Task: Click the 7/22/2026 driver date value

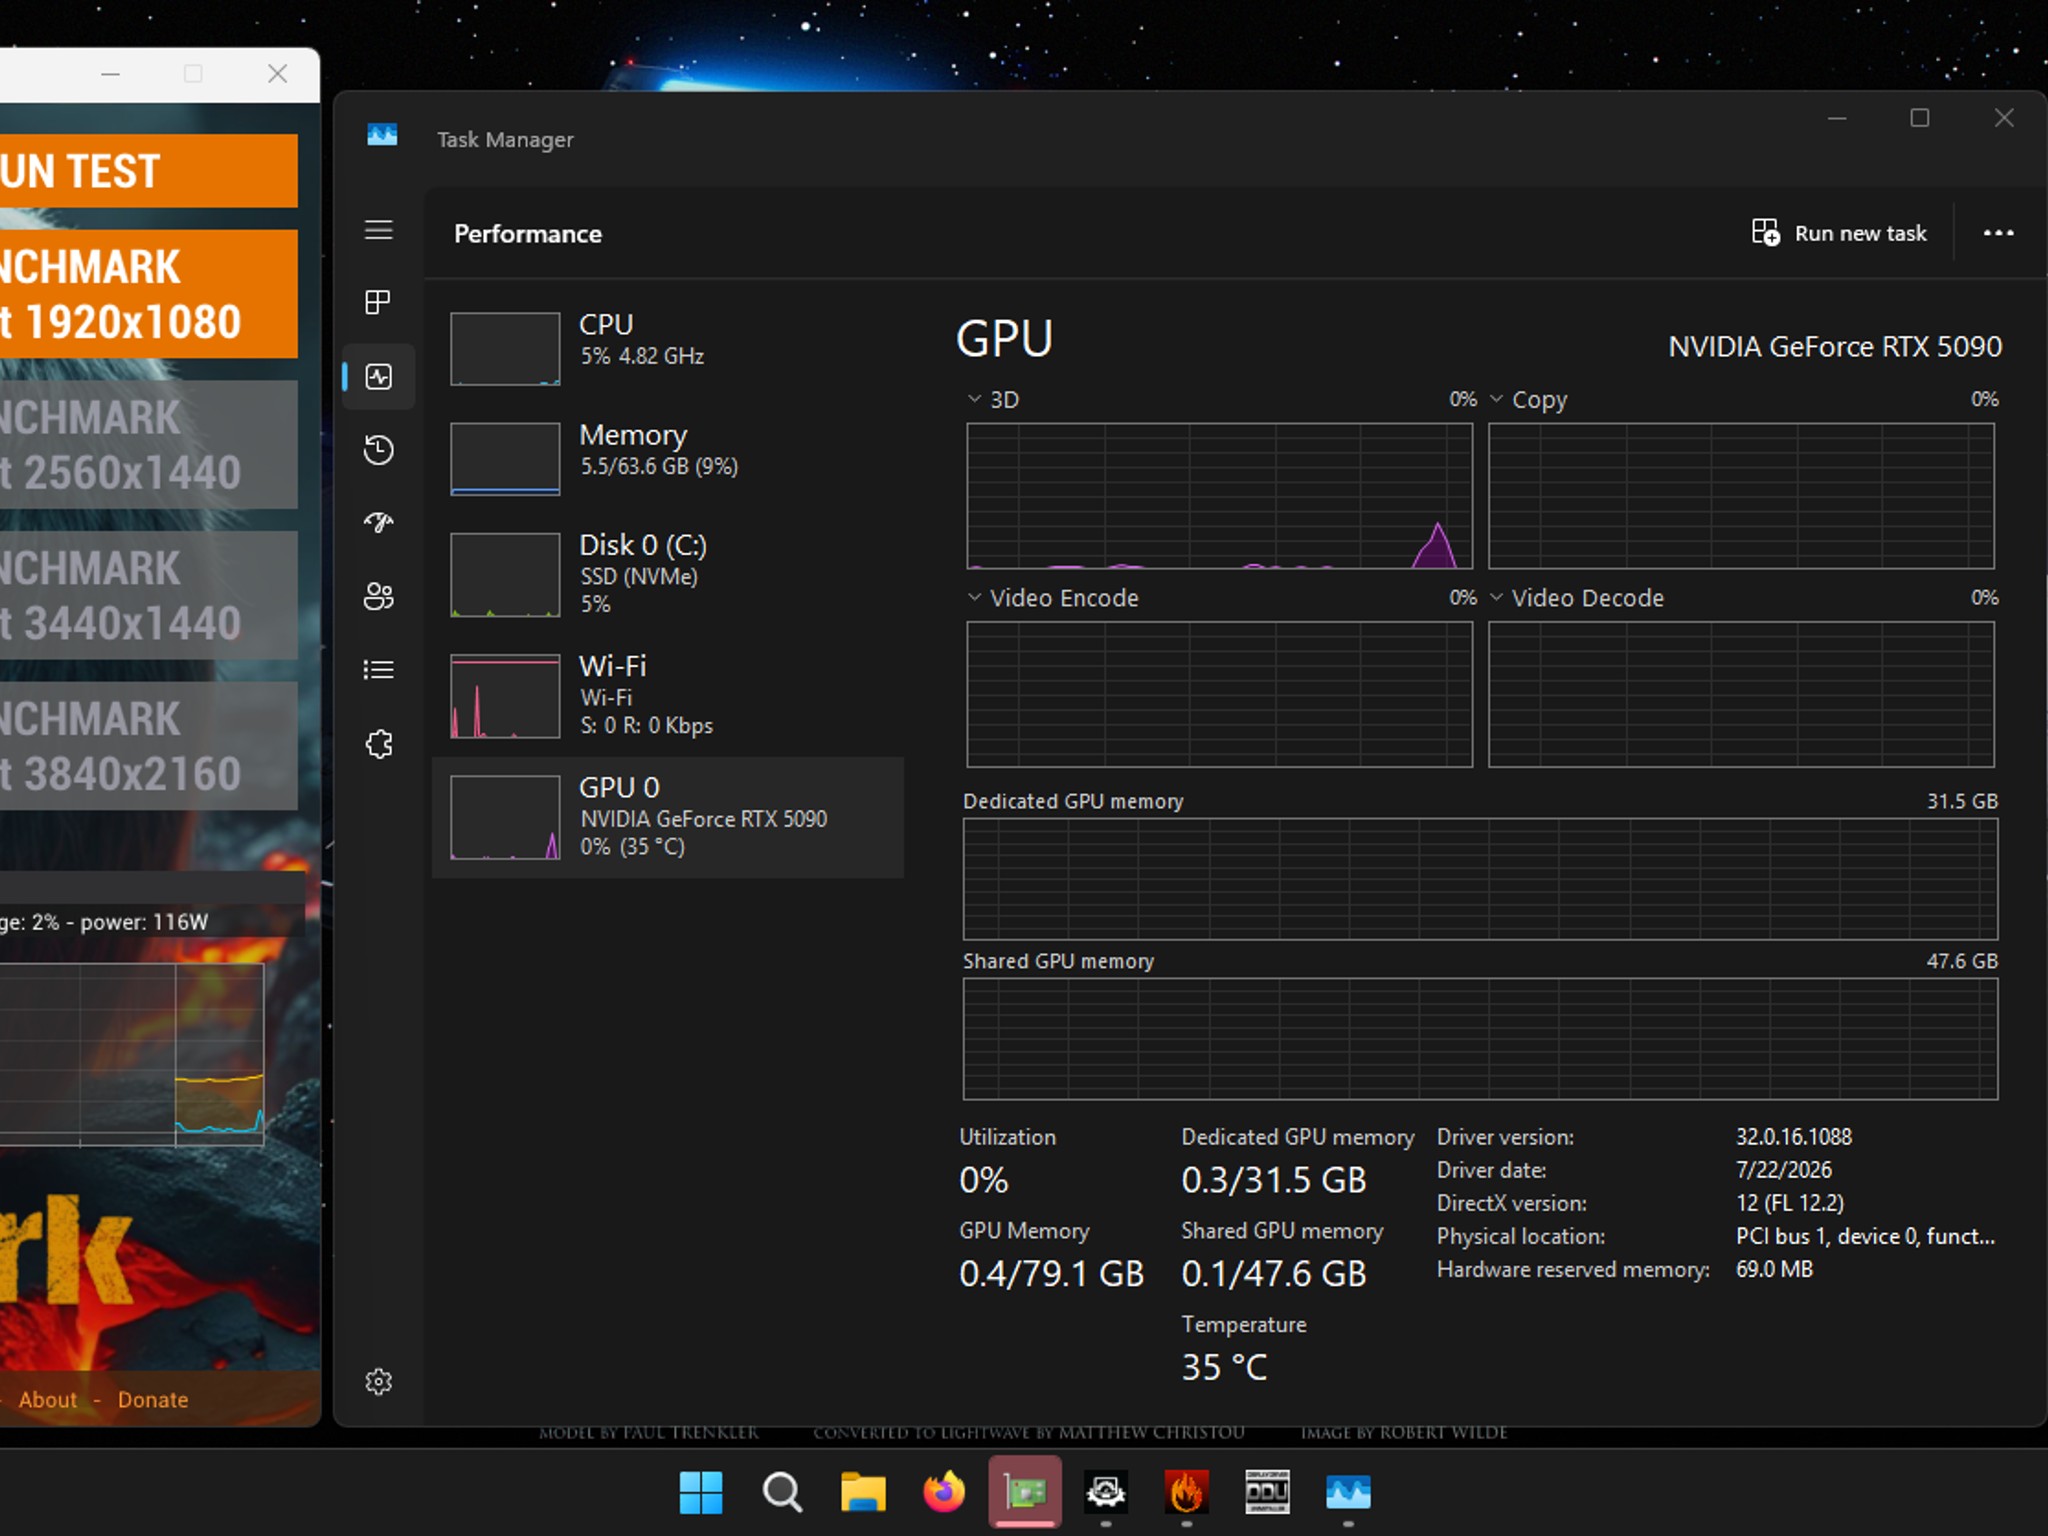Action: tap(1784, 1170)
